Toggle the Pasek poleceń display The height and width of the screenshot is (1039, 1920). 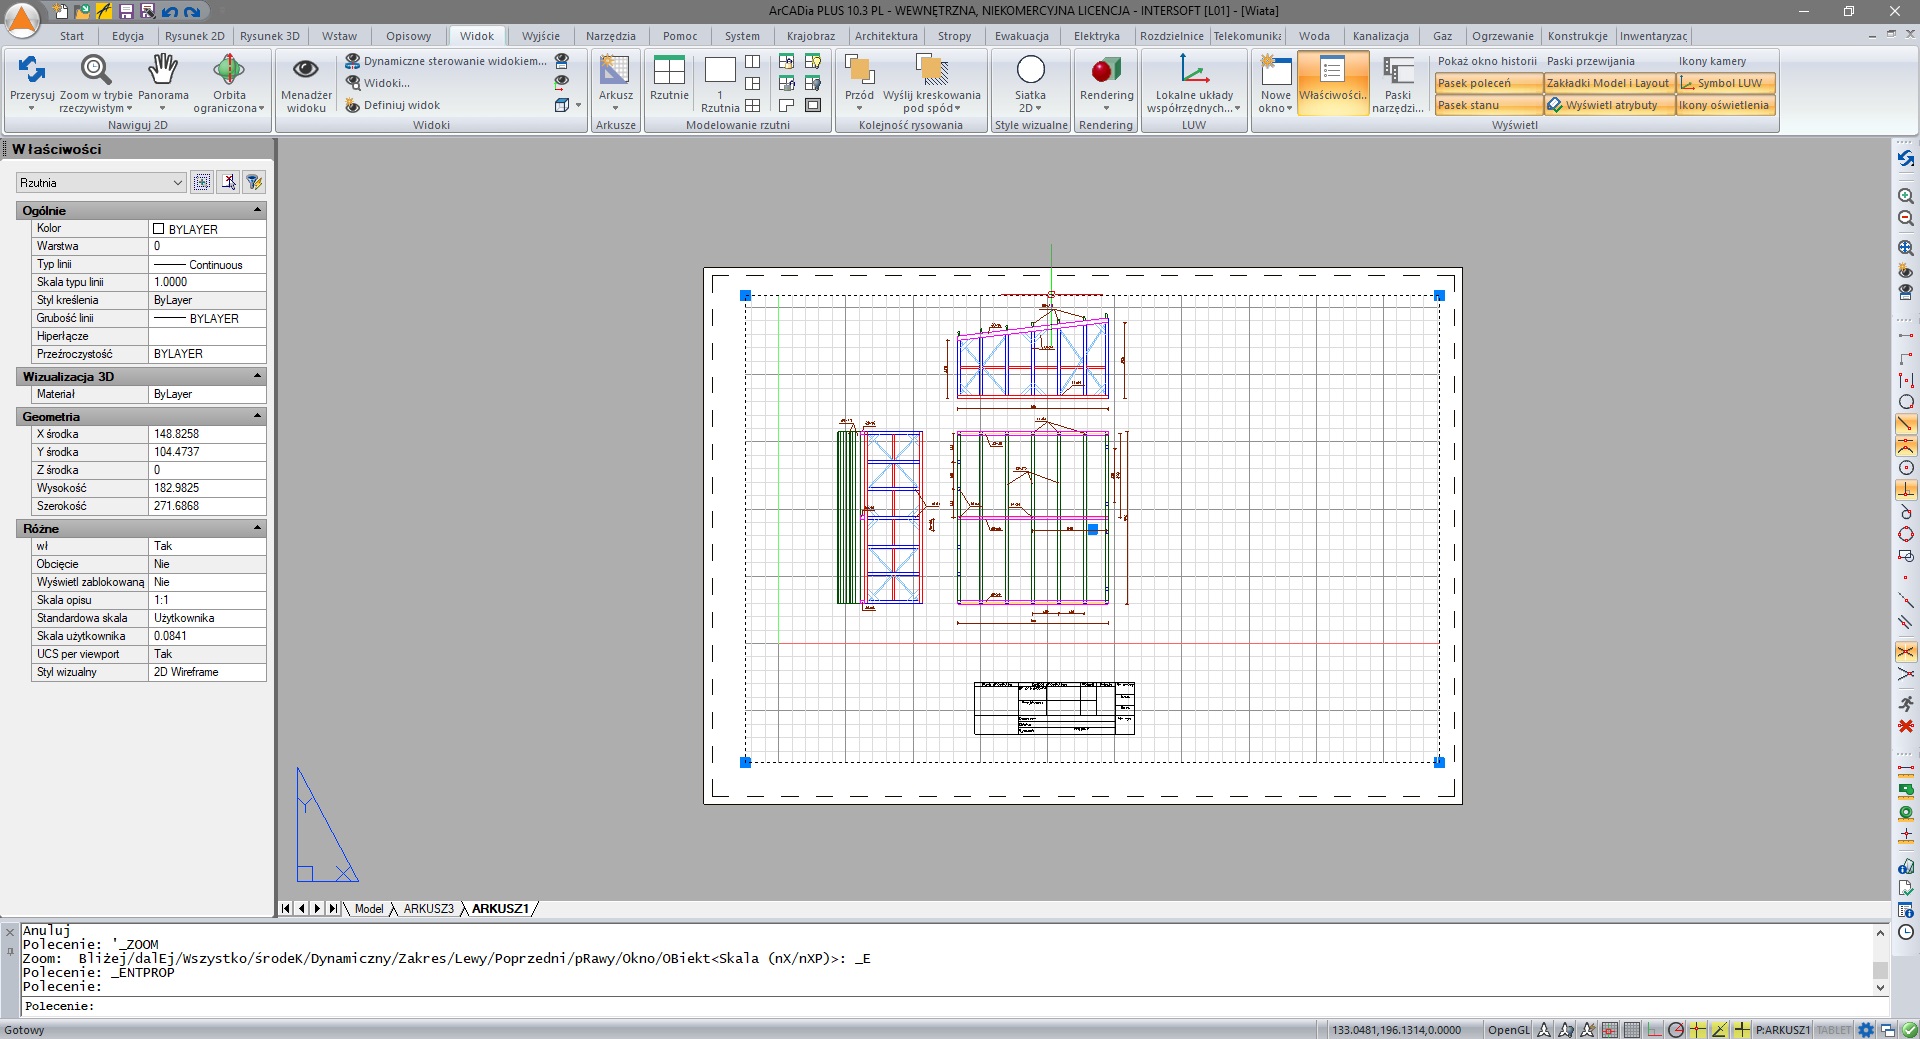point(1488,83)
